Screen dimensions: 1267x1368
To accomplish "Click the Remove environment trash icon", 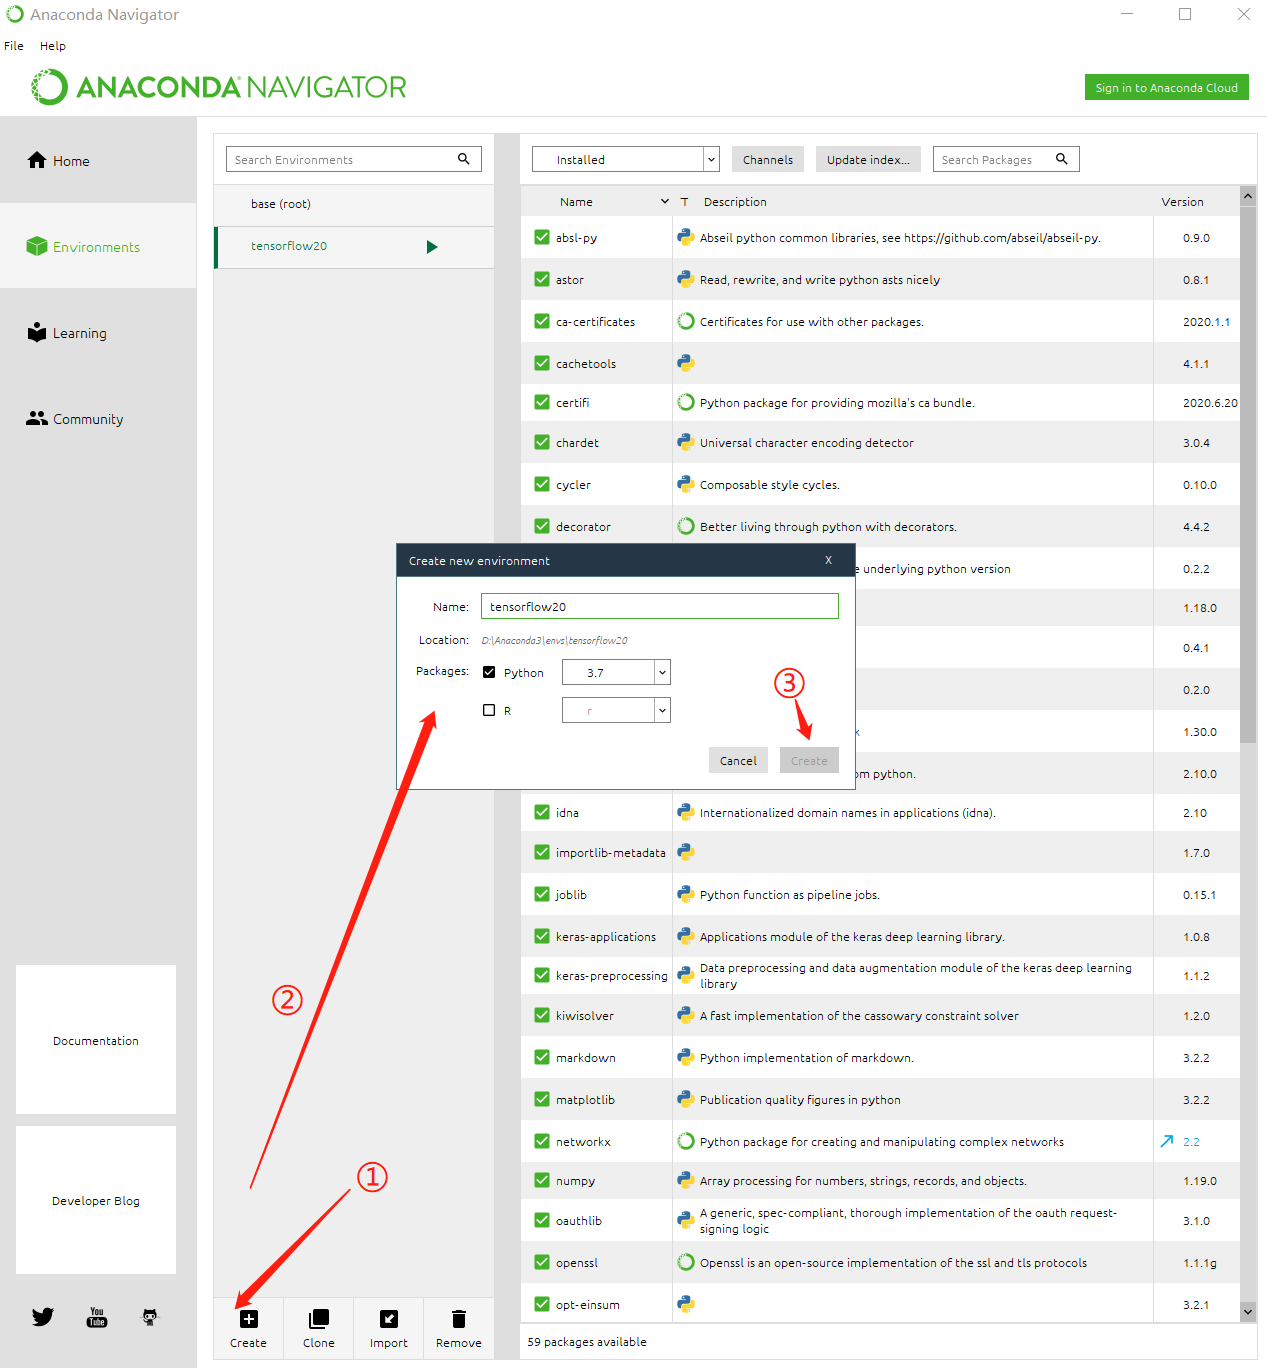I will (459, 1319).
